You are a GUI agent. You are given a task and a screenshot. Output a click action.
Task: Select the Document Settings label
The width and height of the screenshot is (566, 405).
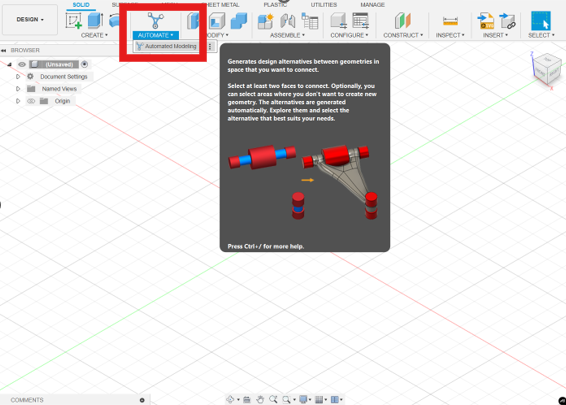(x=64, y=77)
